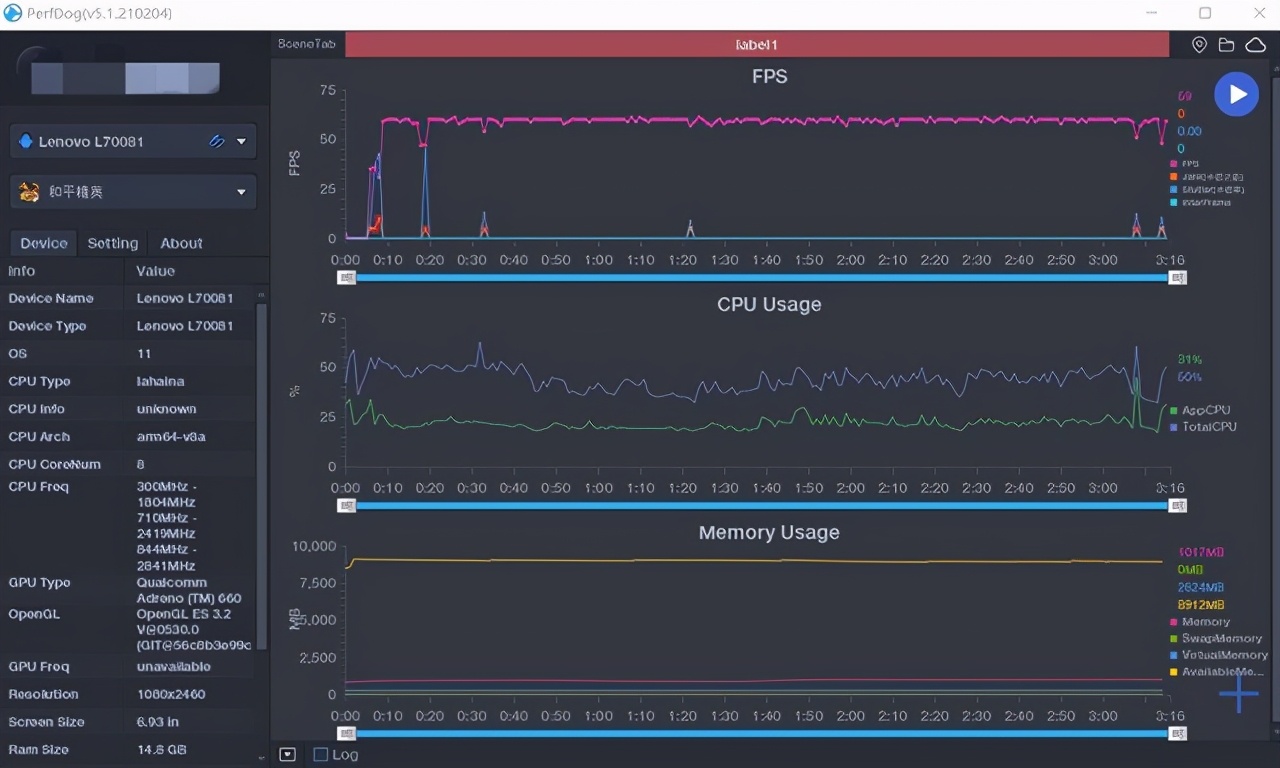Select the OS row label

point(18,354)
